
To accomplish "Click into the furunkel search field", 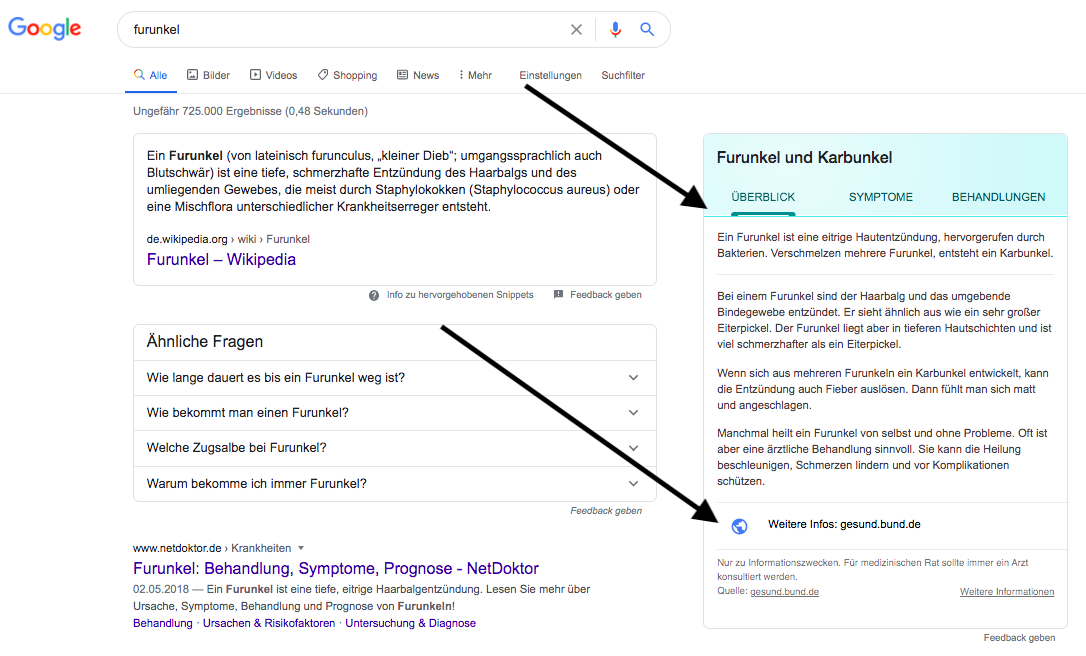I will 346,30.
